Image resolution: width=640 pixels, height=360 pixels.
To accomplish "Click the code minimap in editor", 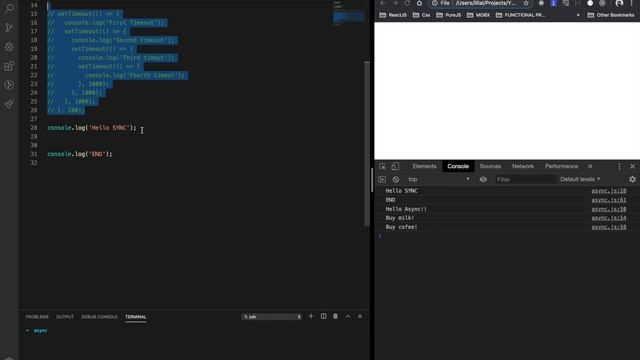I will 348,14.
